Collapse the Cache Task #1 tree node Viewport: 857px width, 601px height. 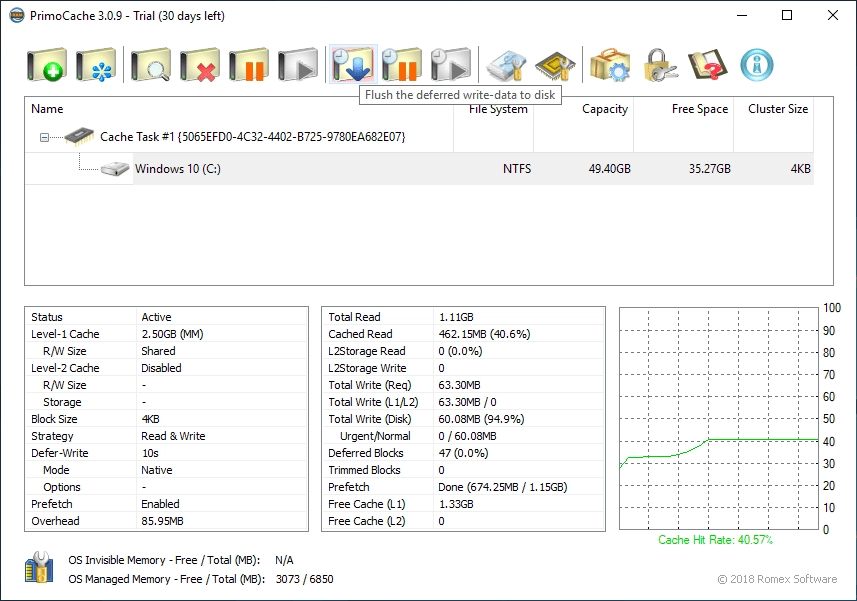[x=44, y=137]
